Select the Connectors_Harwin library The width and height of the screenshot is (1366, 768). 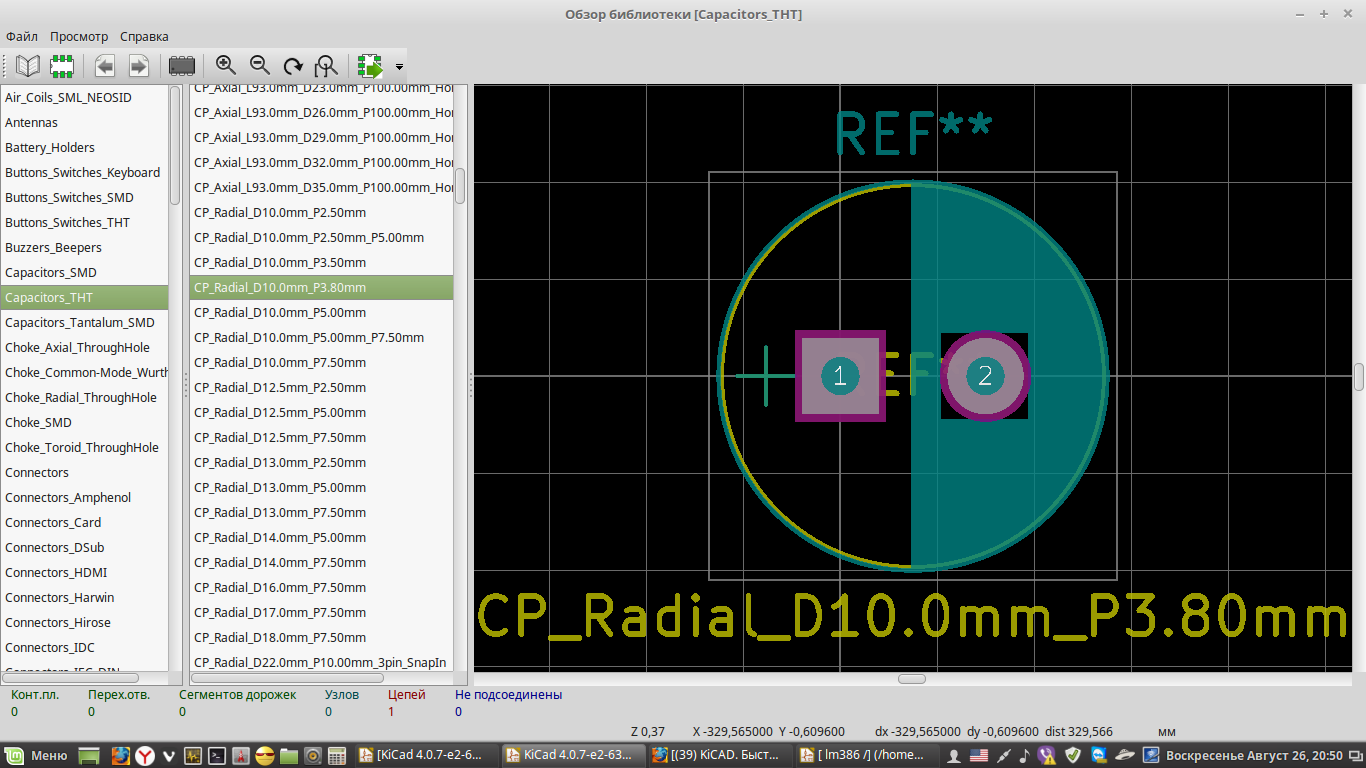pos(84,597)
